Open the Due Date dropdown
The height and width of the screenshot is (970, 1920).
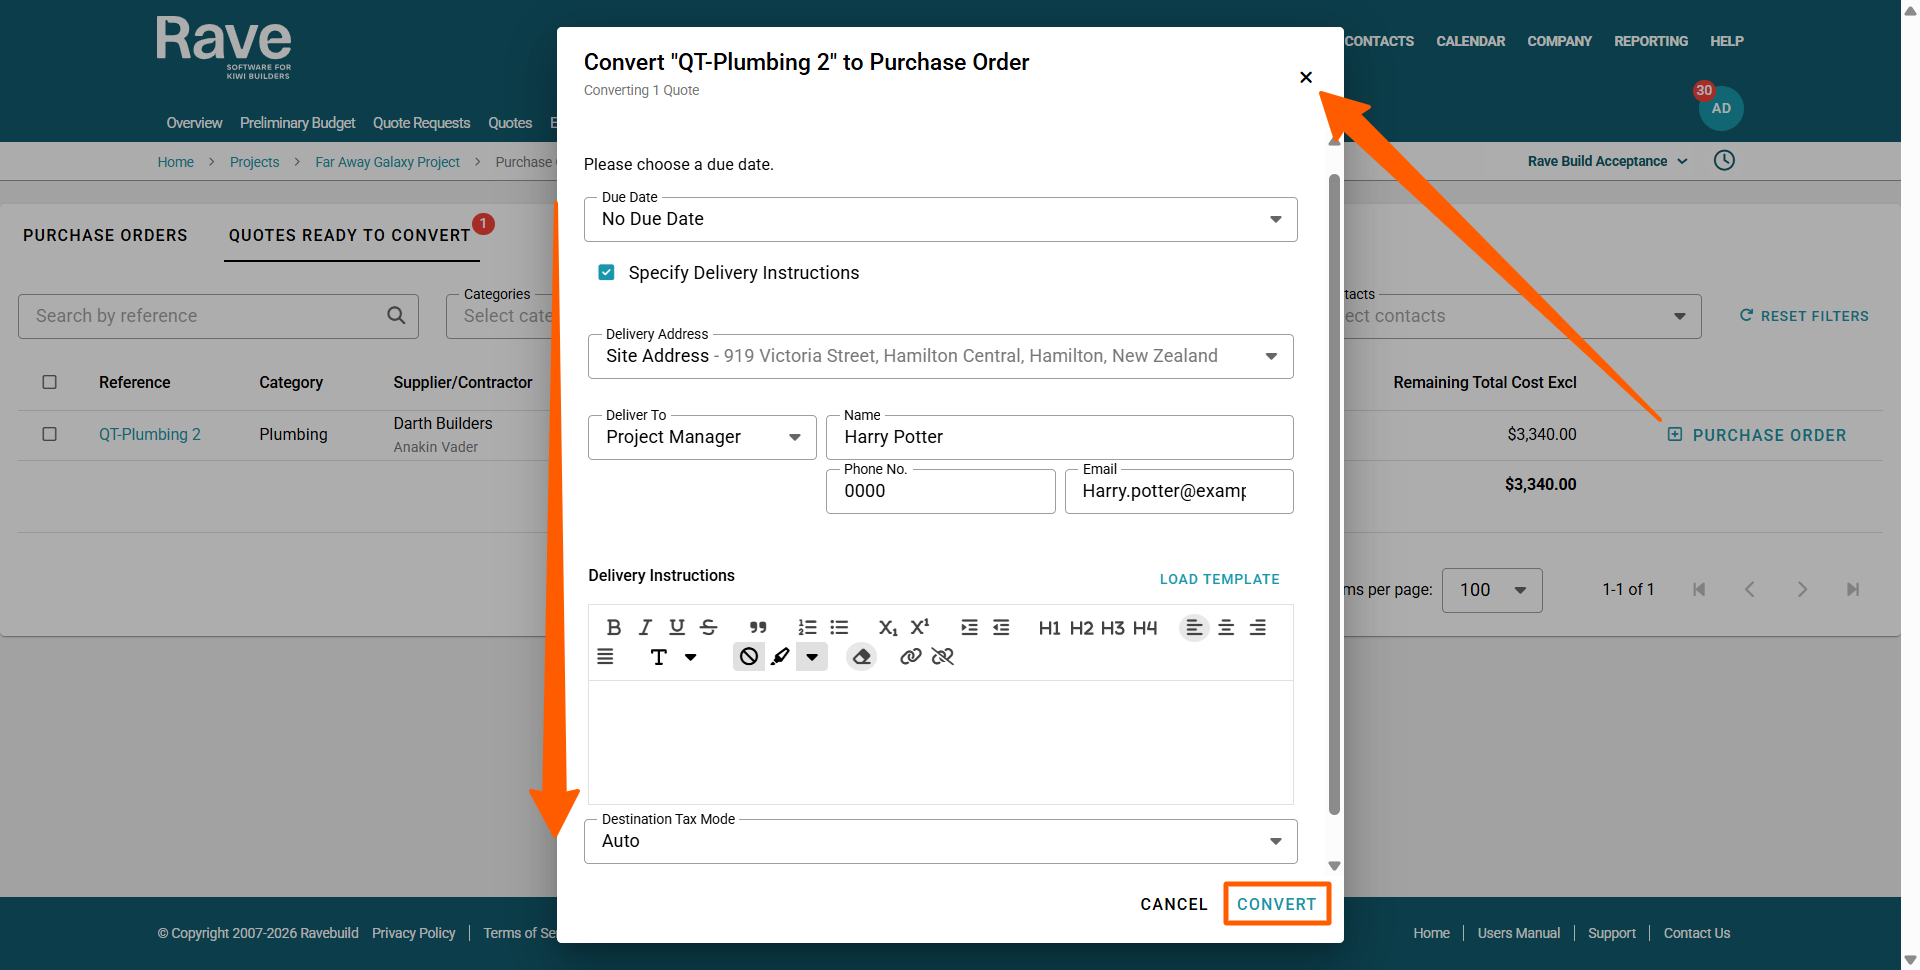coord(940,219)
